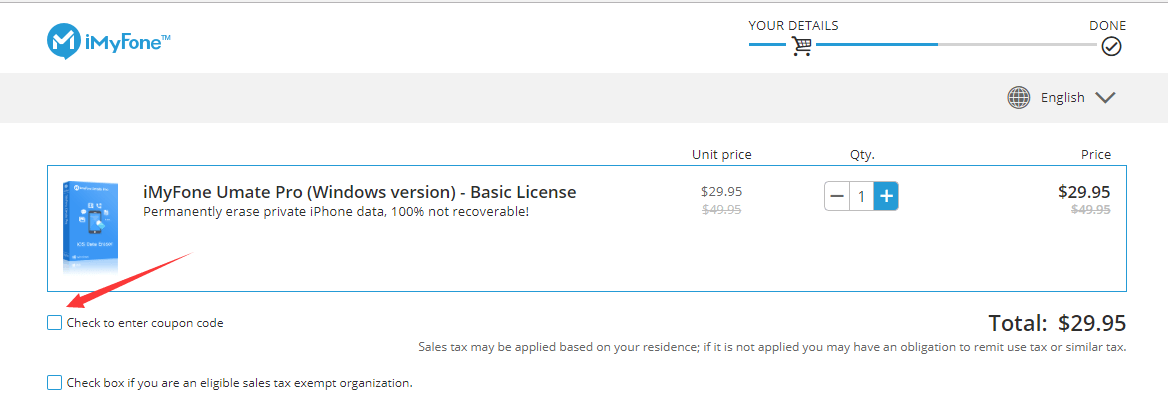1168x409 pixels.
Task: Increase quantity with the plus button
Action: tap(886, 196)
